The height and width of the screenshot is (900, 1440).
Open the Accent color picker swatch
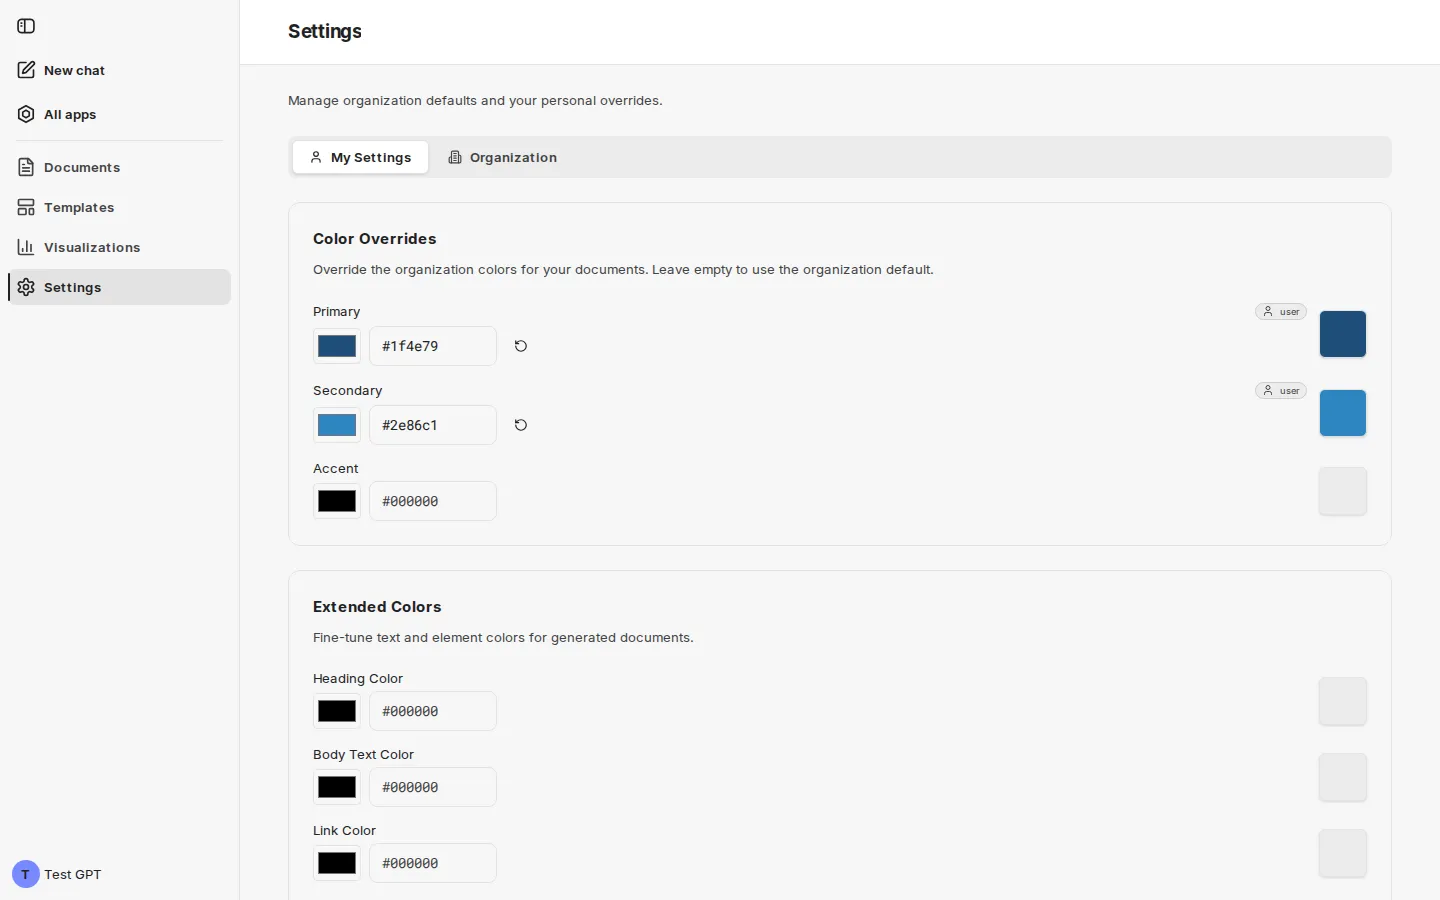coord(337,501)
